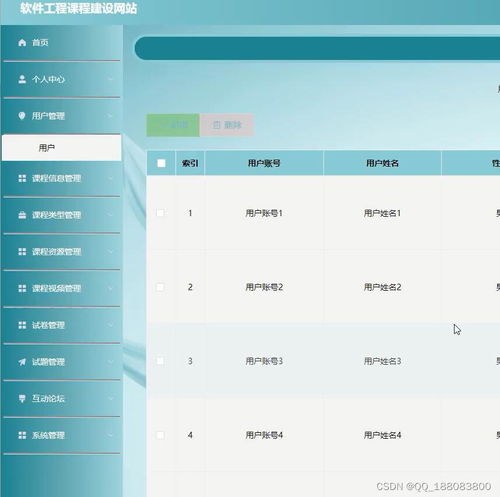The image size is (500, 497).
Task: Expand the 试卷管理 chevron
Action: pos(110,325)
